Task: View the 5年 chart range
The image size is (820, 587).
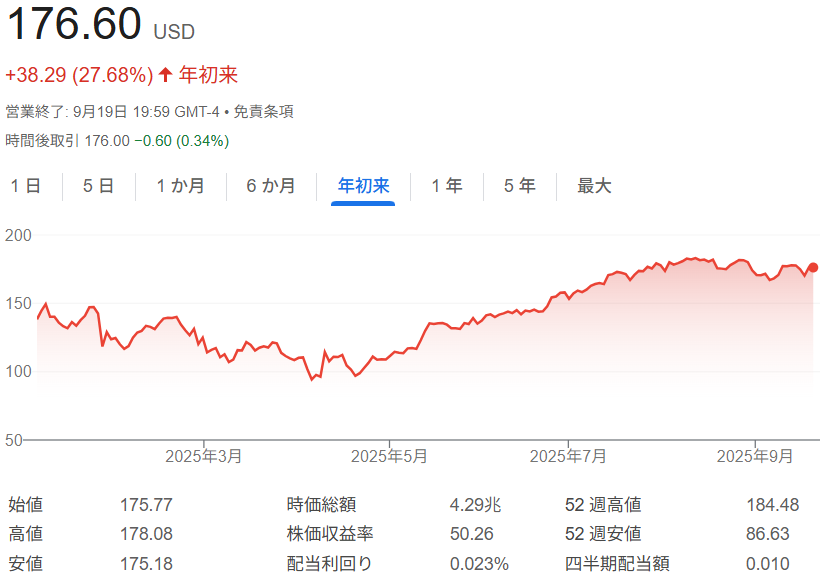Action: 519,186
